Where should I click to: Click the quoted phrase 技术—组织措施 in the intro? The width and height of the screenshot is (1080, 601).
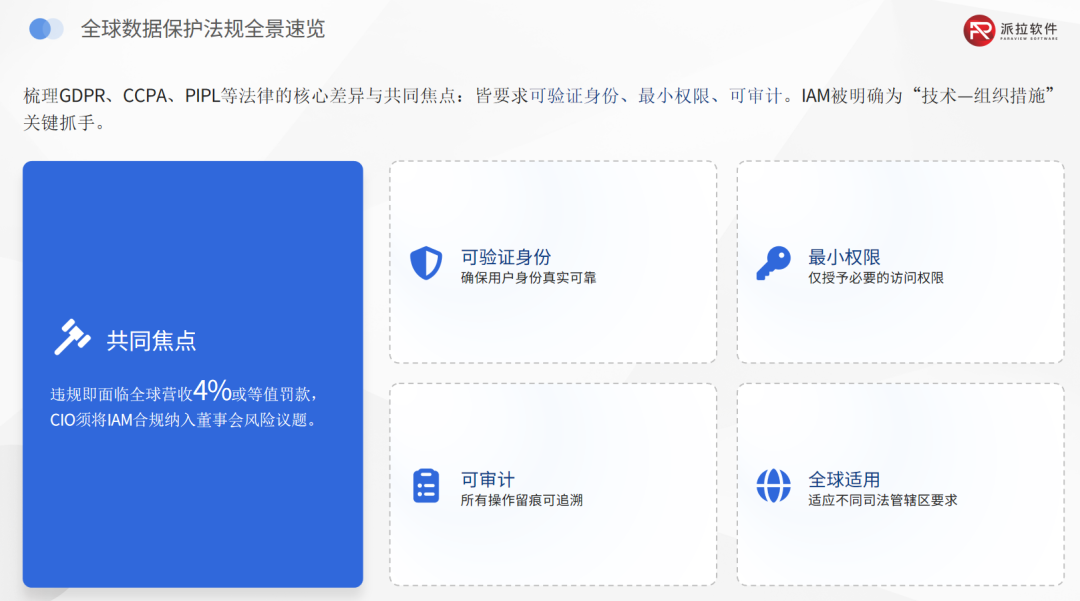[983, 96]
